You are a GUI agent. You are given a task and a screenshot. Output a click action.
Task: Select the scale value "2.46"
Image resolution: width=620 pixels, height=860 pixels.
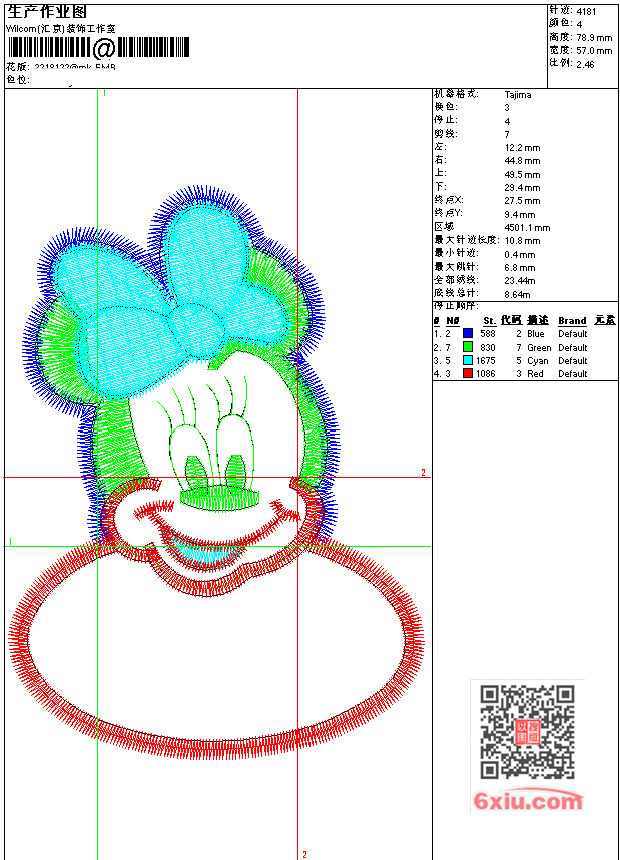click(585, 65)
